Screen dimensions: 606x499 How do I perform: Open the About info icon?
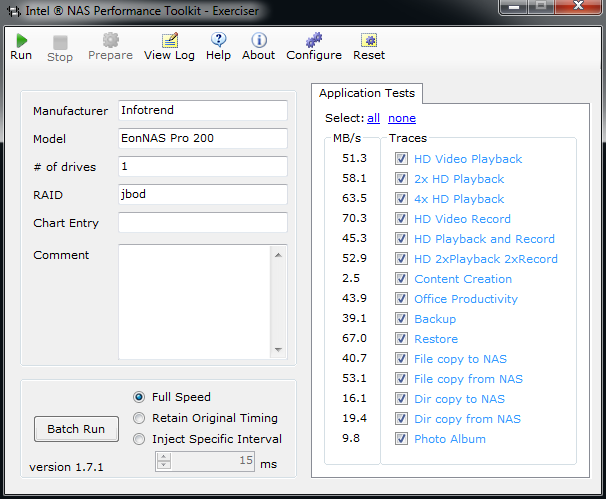[259, 40]
